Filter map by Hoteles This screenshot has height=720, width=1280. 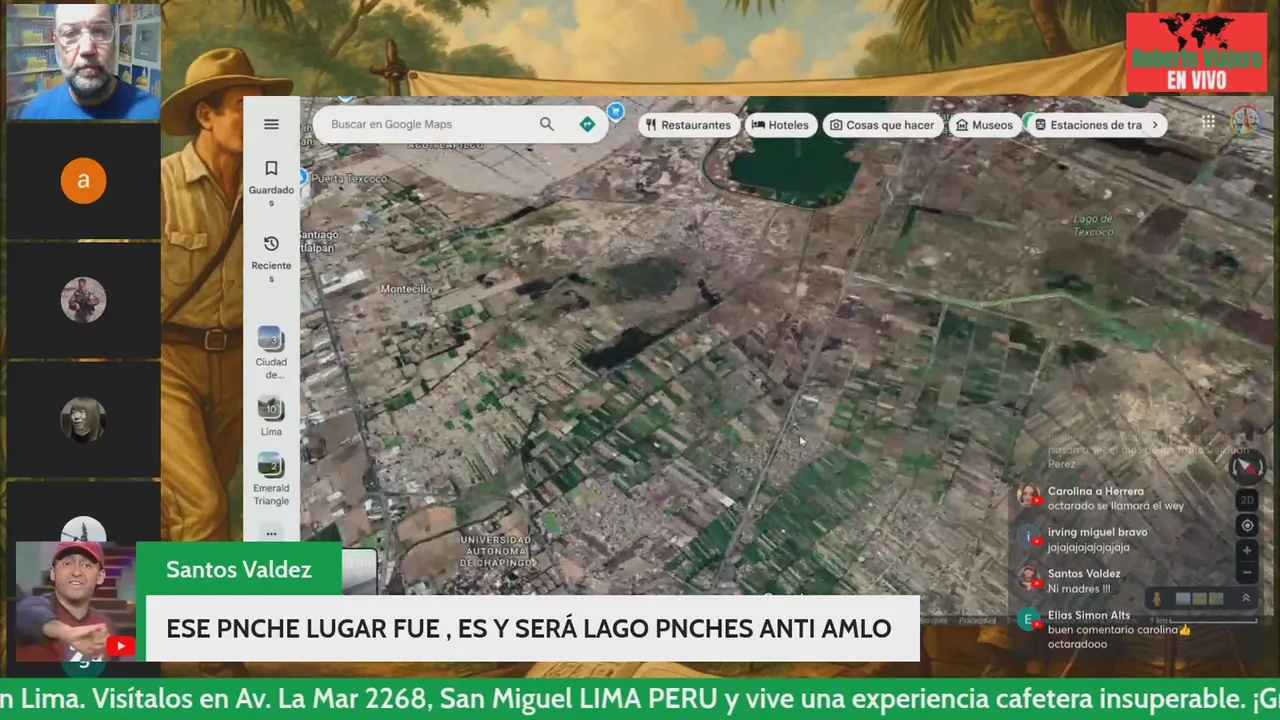pos(780,125)
